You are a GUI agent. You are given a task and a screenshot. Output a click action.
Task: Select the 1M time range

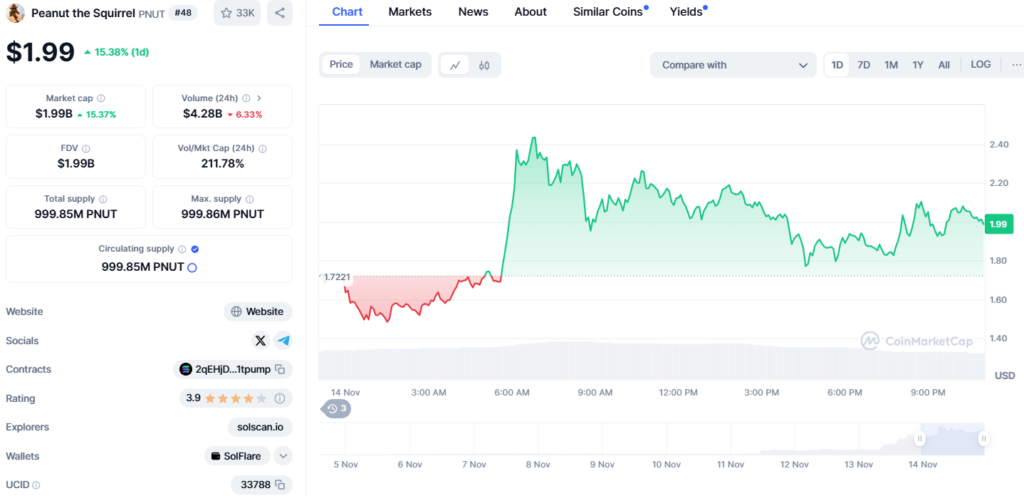pos(891,65)
